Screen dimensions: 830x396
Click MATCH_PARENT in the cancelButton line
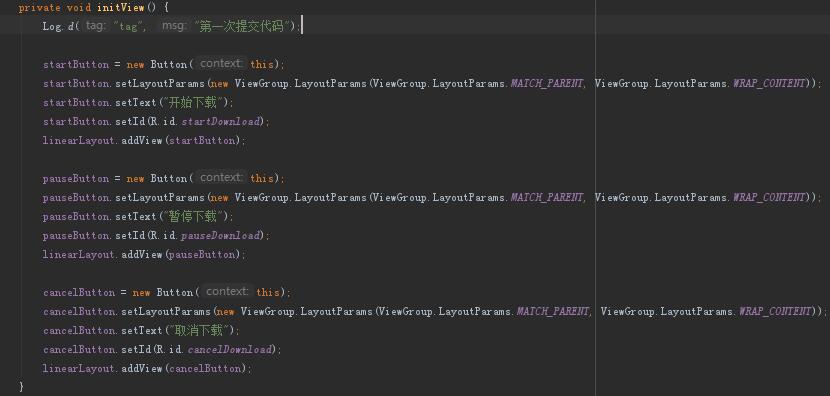tap(553, 311)
